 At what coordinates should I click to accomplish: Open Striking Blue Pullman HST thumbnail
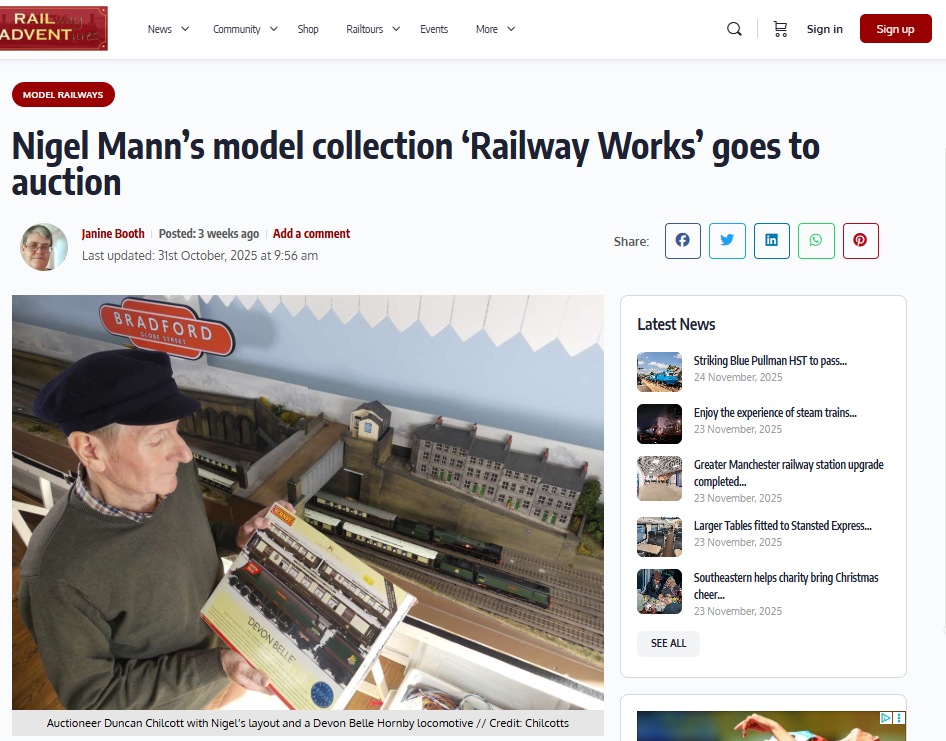[x=659, y=372]
